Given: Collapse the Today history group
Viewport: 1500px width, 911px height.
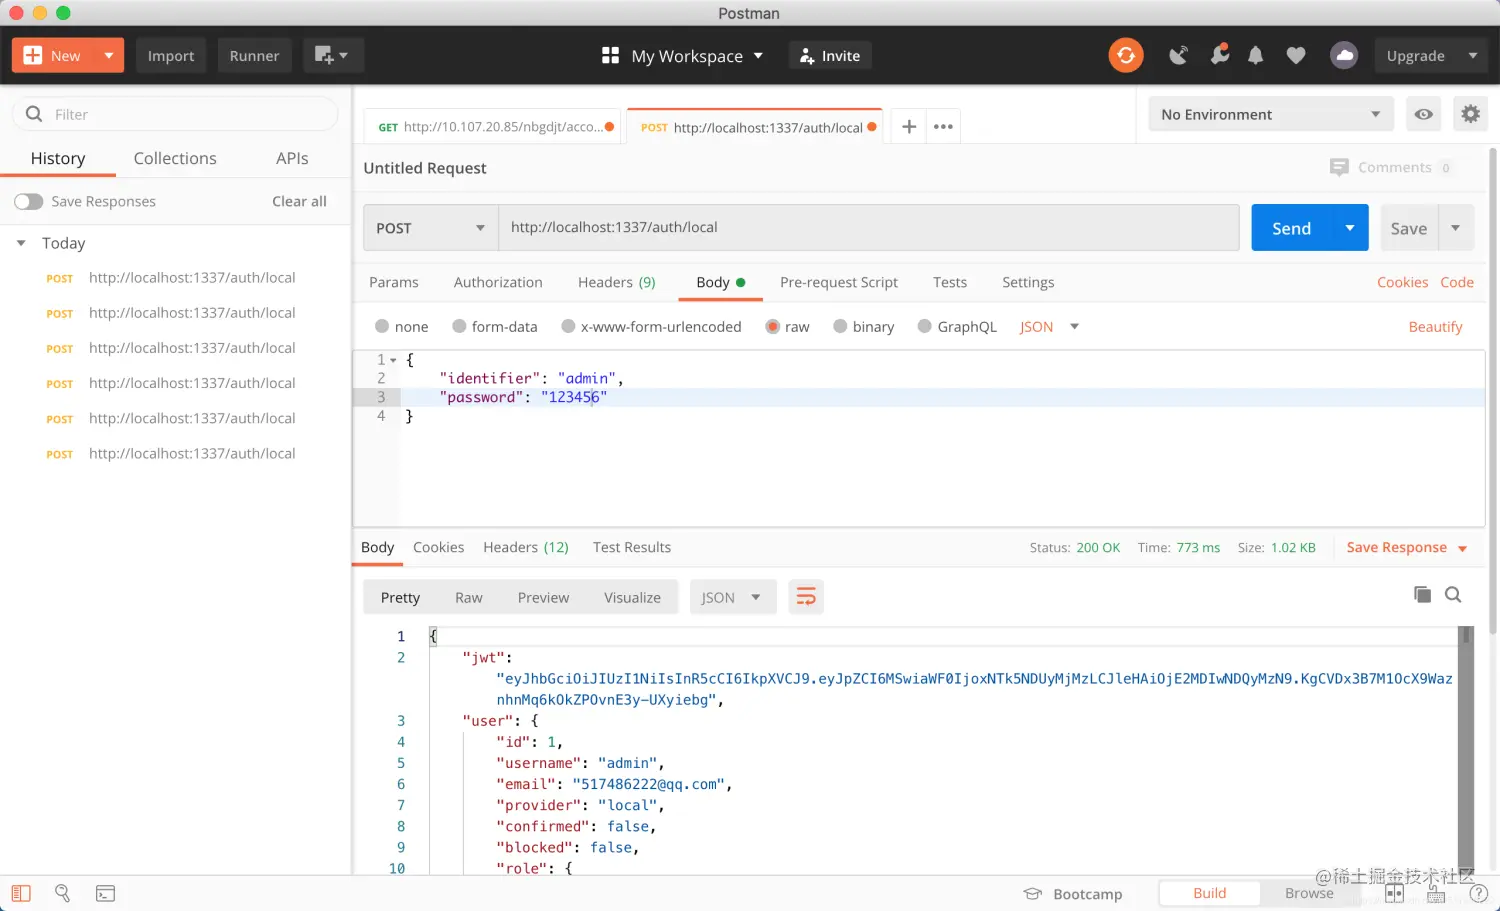Looking at the screenshot, I should click(x=21, y=243).
